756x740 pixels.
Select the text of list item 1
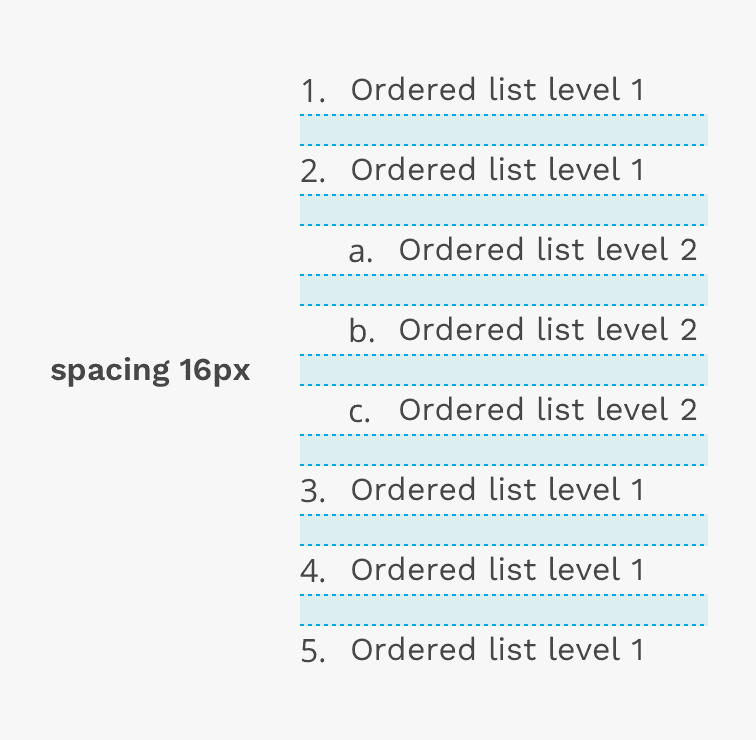497,90
